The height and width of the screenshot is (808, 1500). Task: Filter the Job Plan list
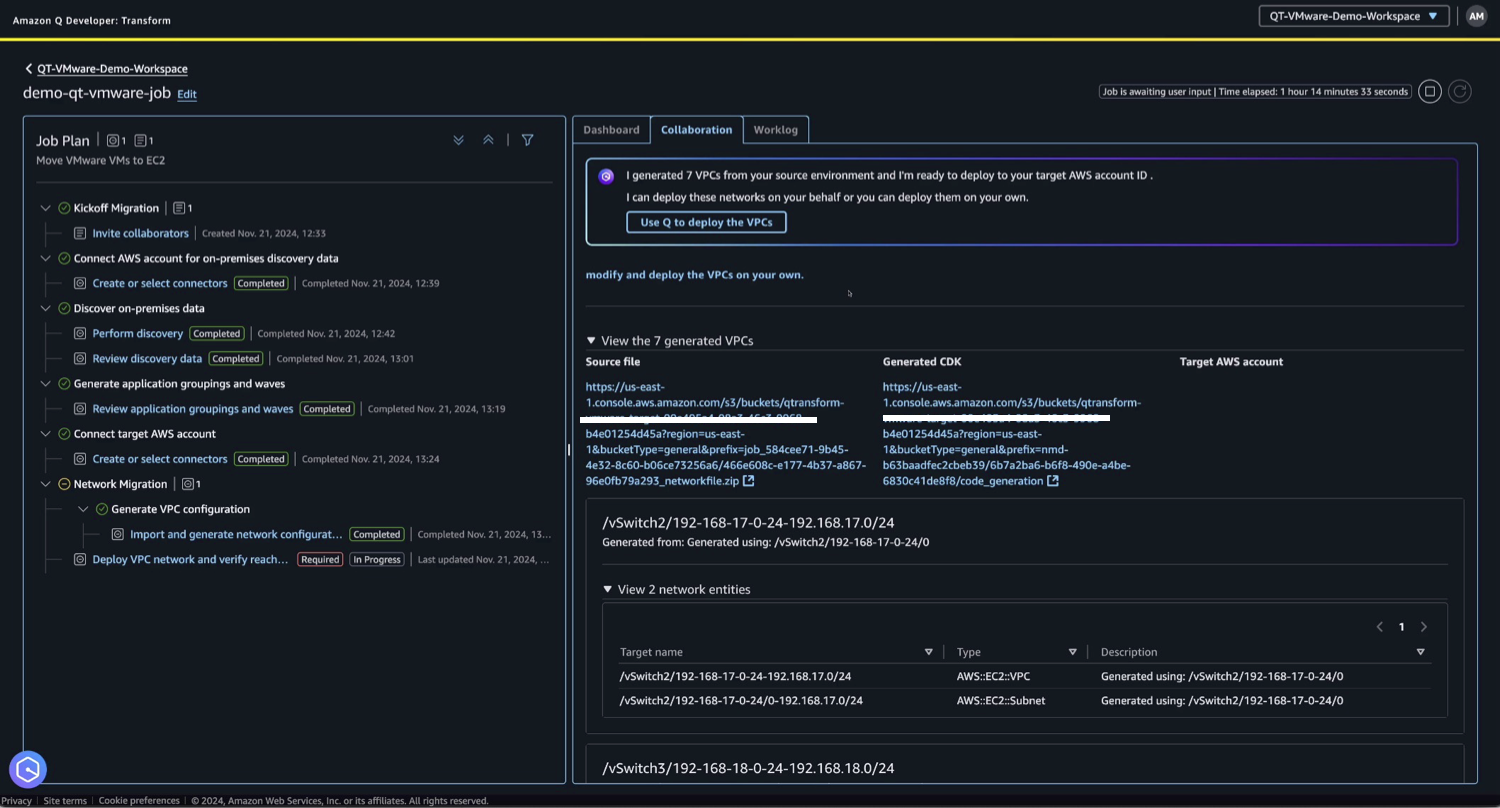coord(528,140)
